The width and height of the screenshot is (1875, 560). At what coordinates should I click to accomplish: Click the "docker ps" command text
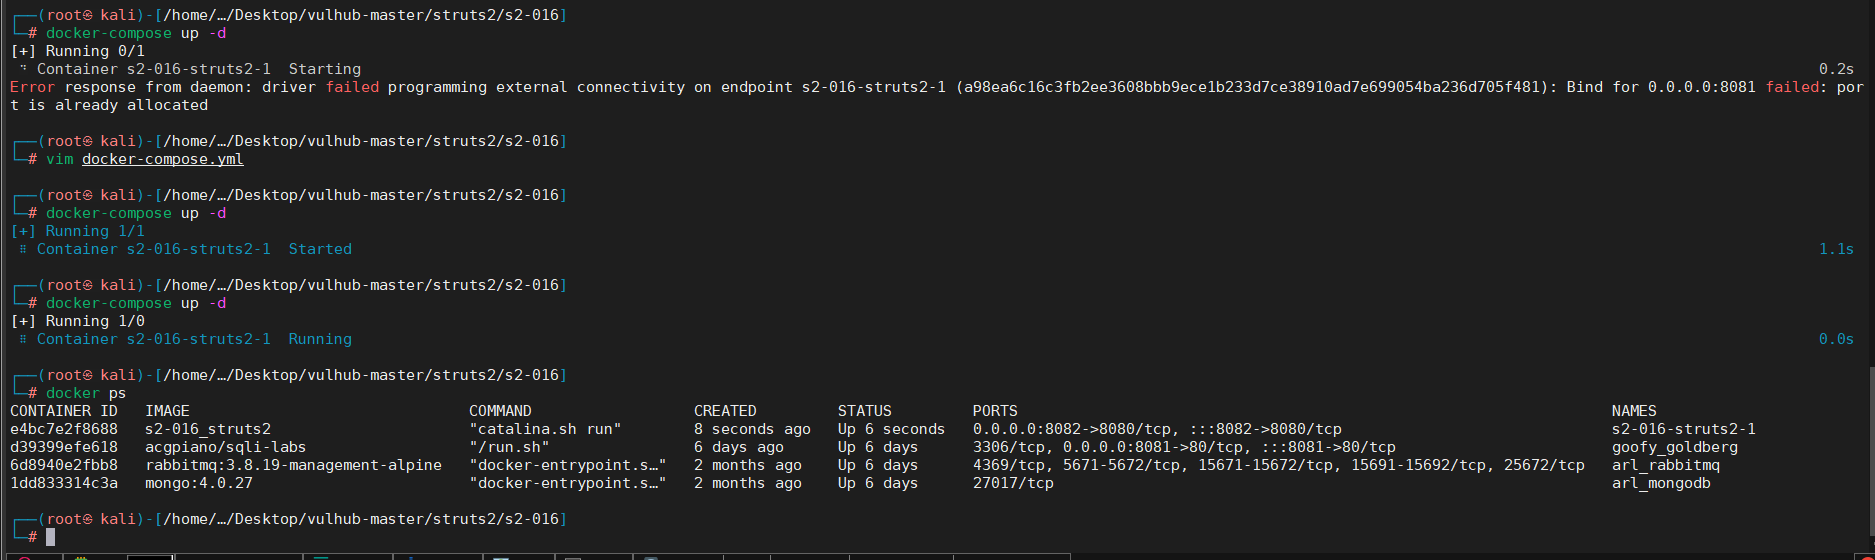pos(86,393)
